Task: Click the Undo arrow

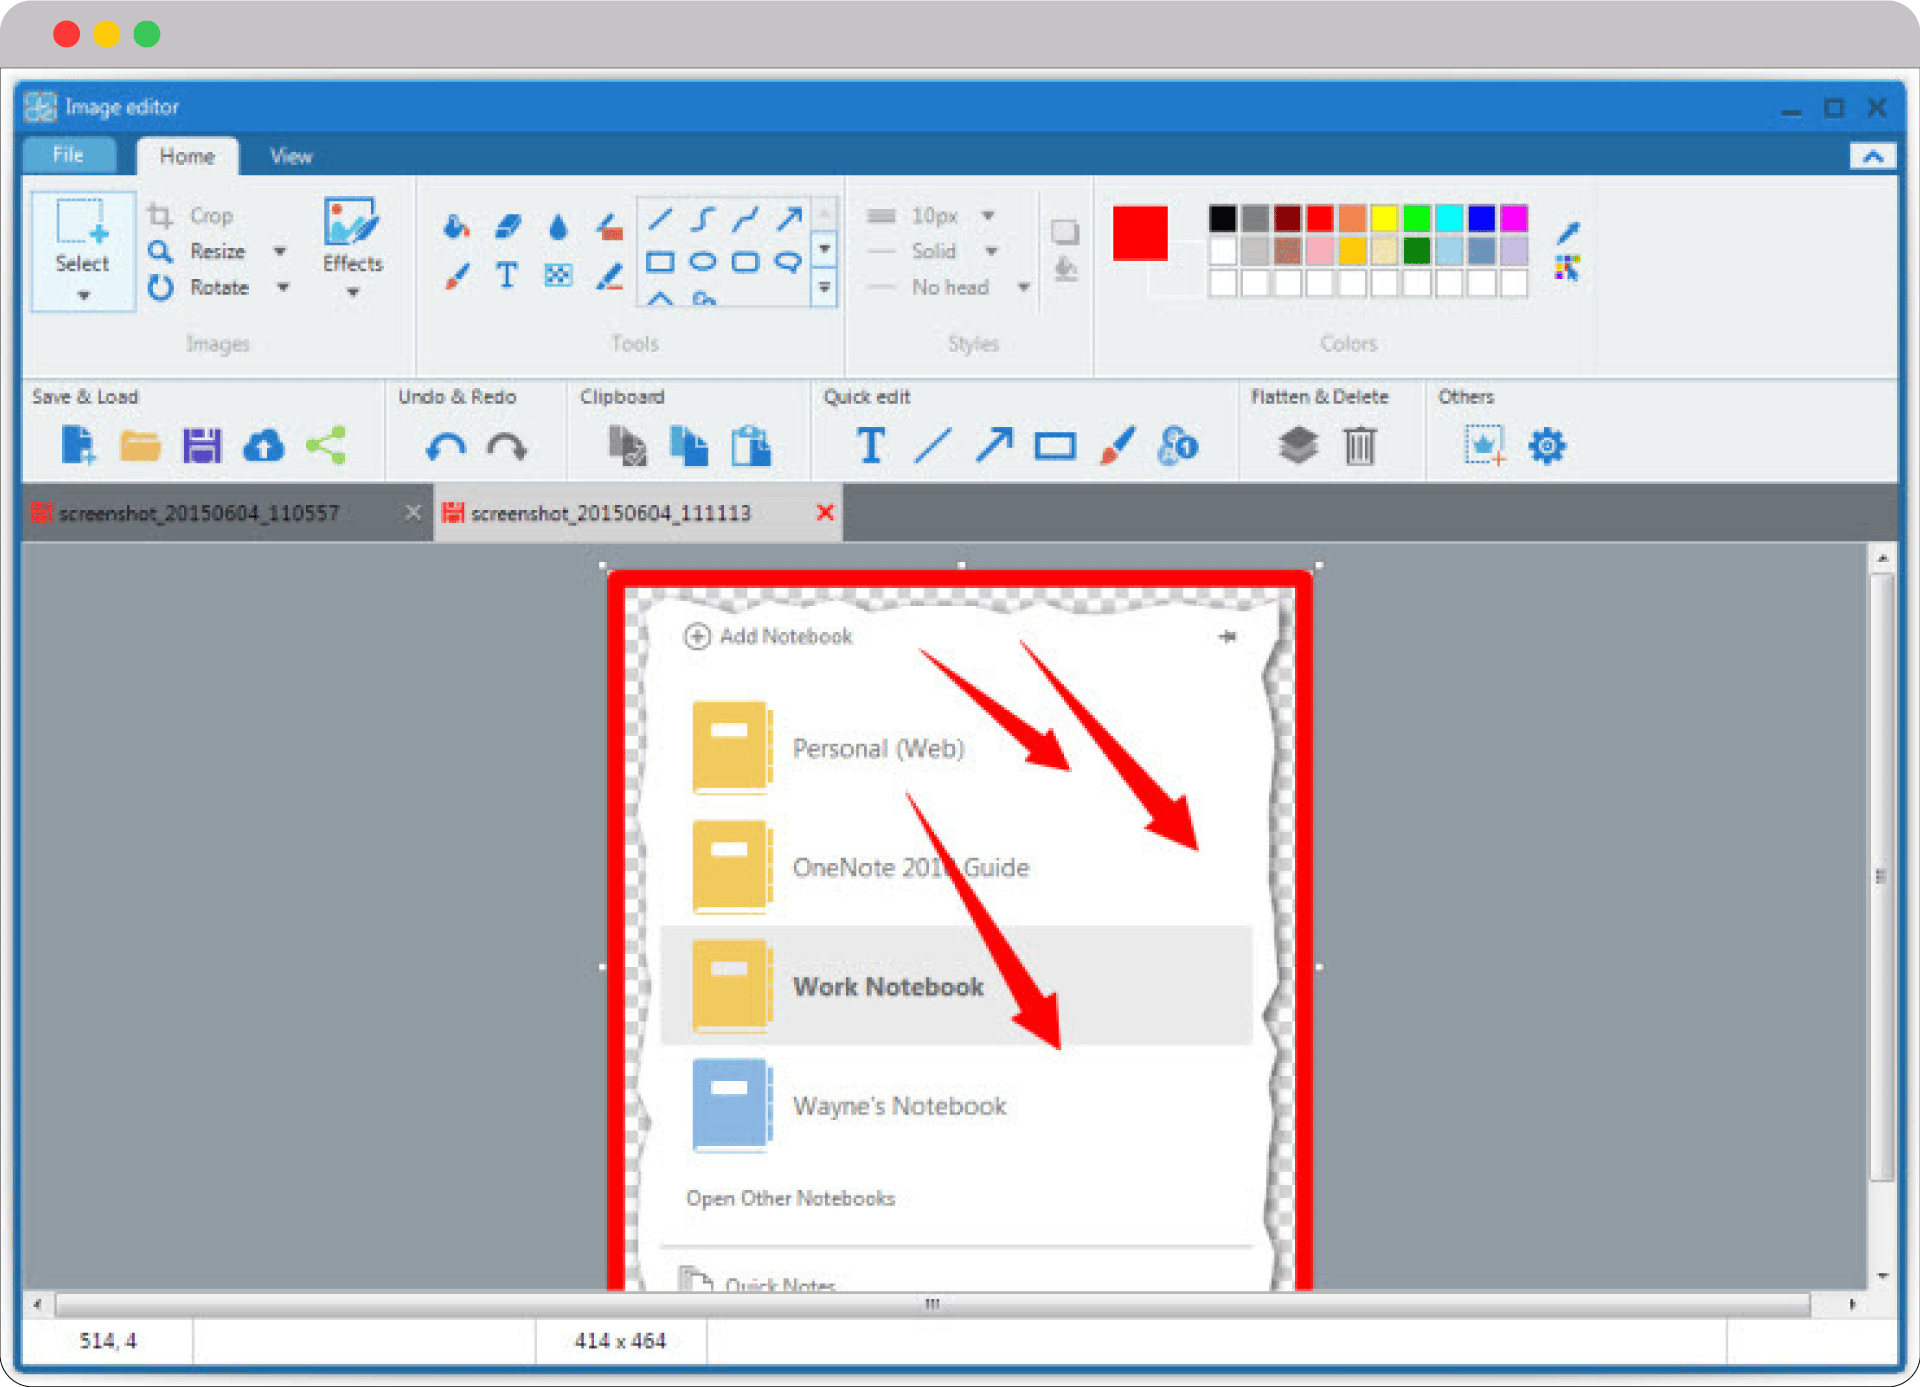Action: pos(445,446)
